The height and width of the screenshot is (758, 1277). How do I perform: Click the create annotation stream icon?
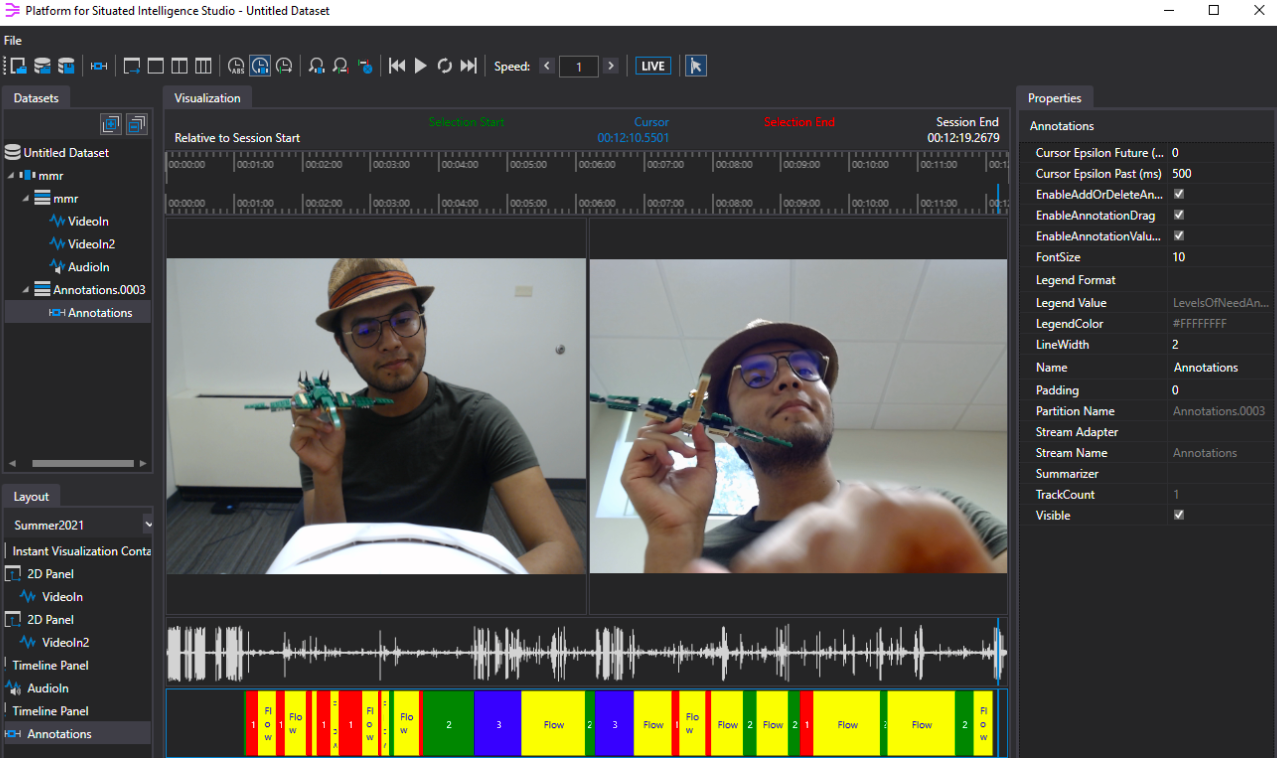tap(99, 66)
